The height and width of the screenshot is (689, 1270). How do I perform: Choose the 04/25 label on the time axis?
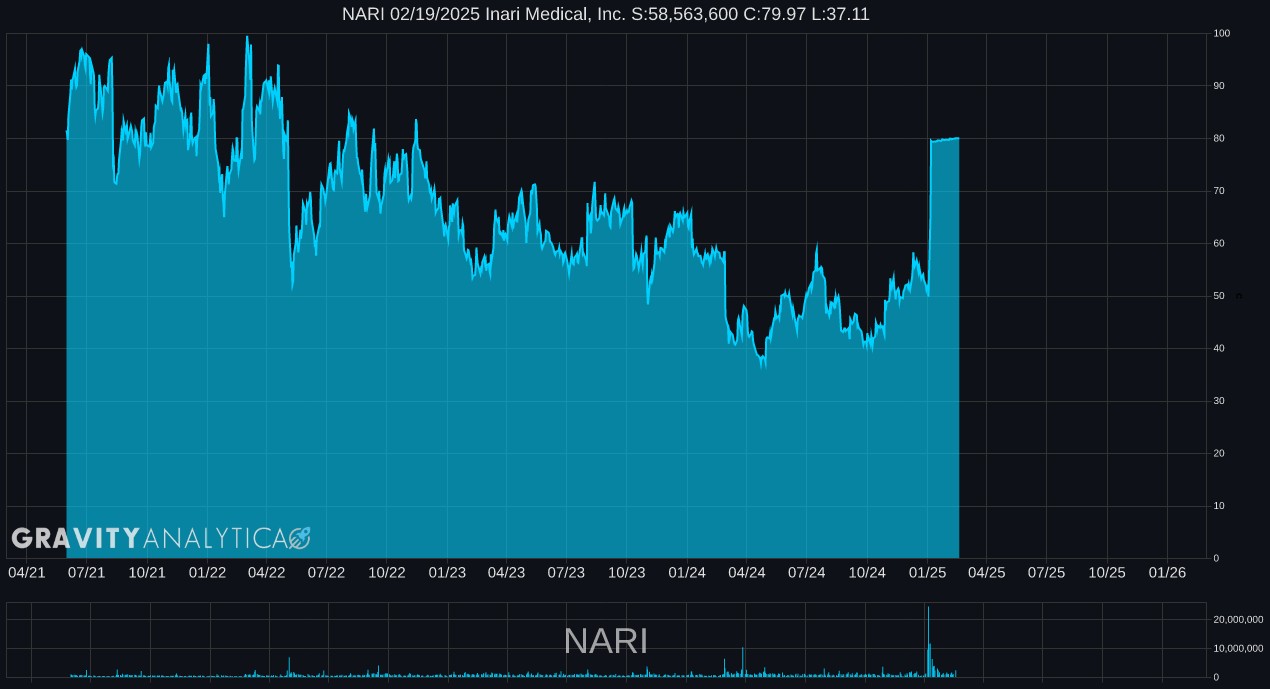[987, 572]
